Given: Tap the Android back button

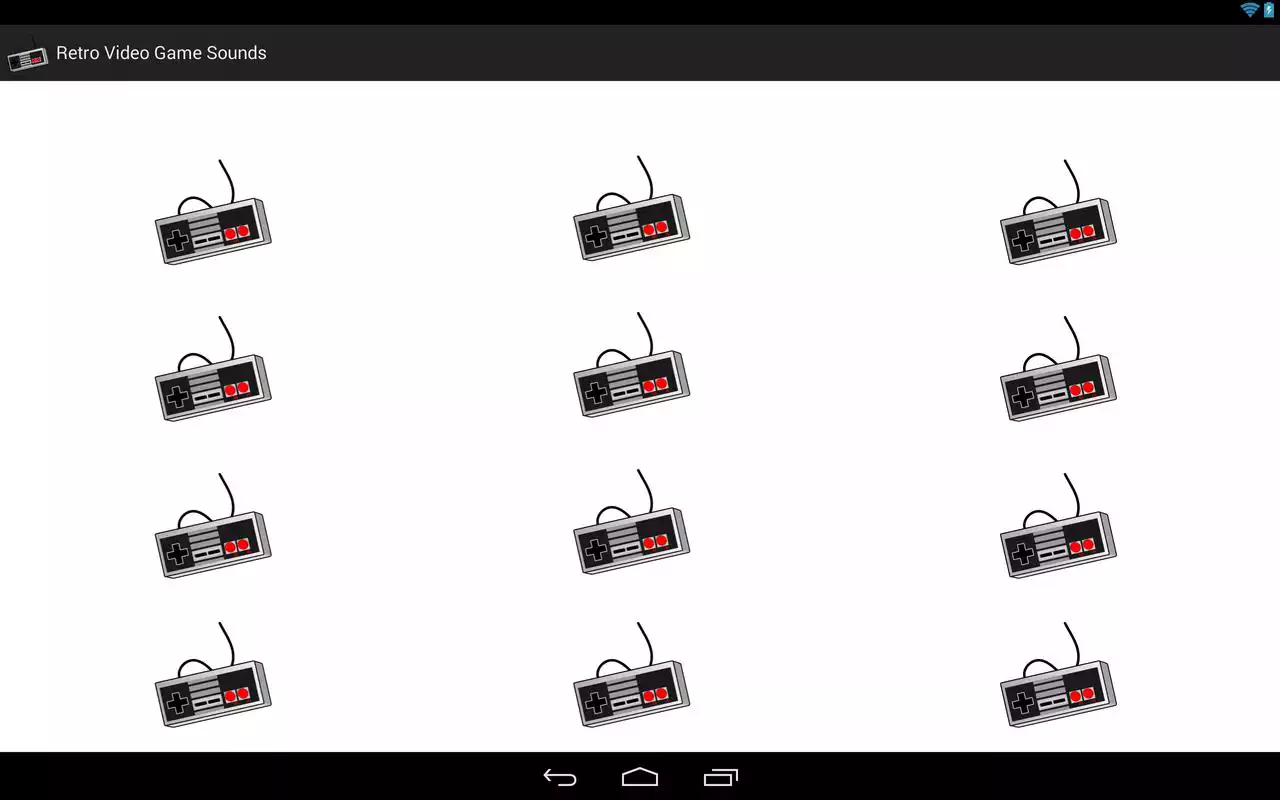Looking at the screenshot, I should (560, 777).
